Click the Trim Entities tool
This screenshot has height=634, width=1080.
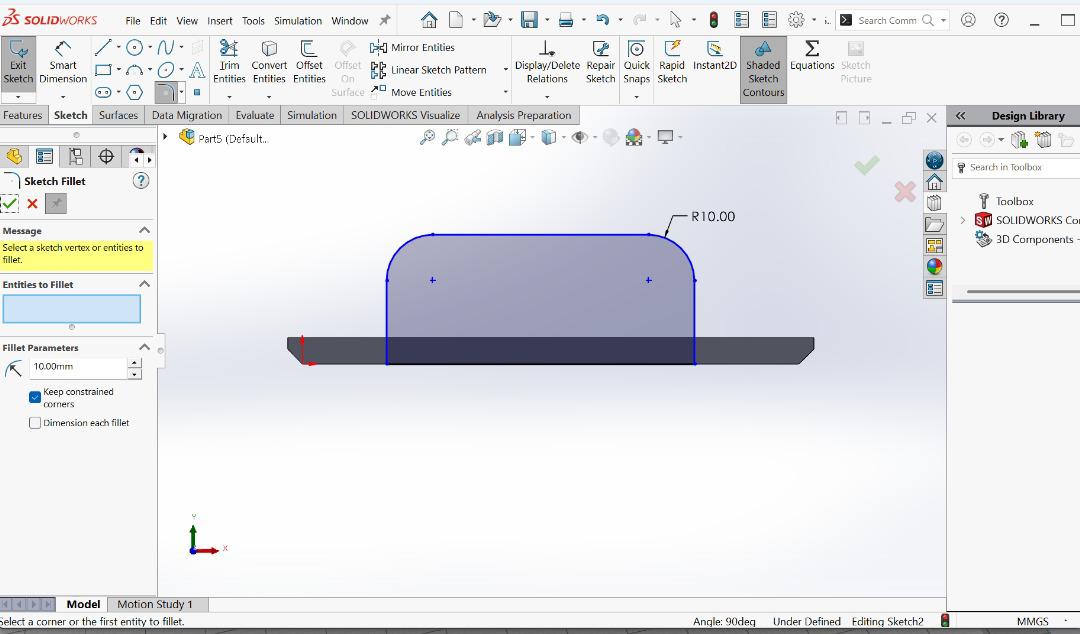tap(229, 62)
